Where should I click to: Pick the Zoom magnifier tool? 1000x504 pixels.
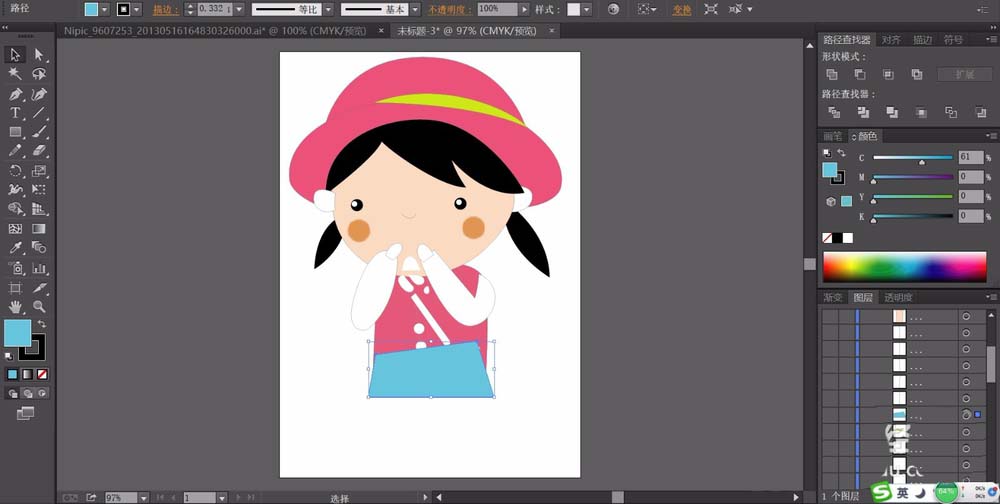point(39,307)
